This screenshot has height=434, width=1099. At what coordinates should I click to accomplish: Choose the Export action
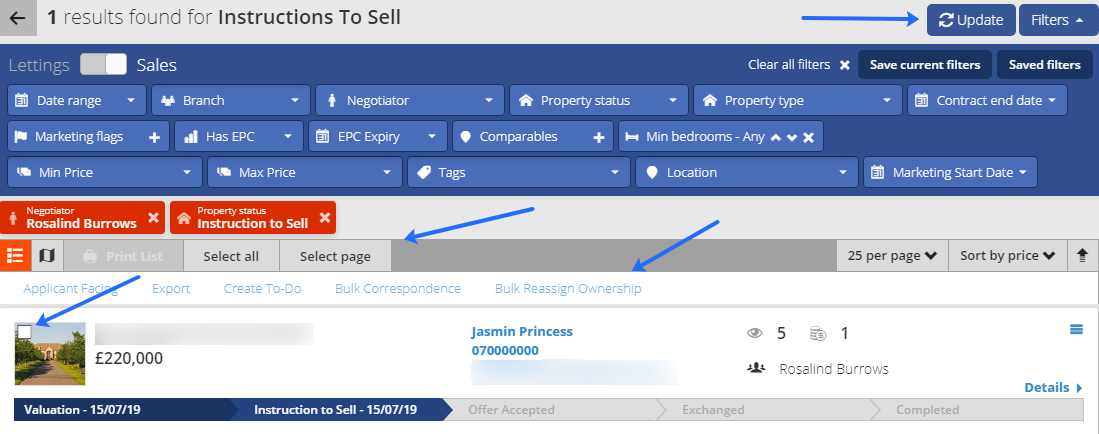[x=171, y=288]
